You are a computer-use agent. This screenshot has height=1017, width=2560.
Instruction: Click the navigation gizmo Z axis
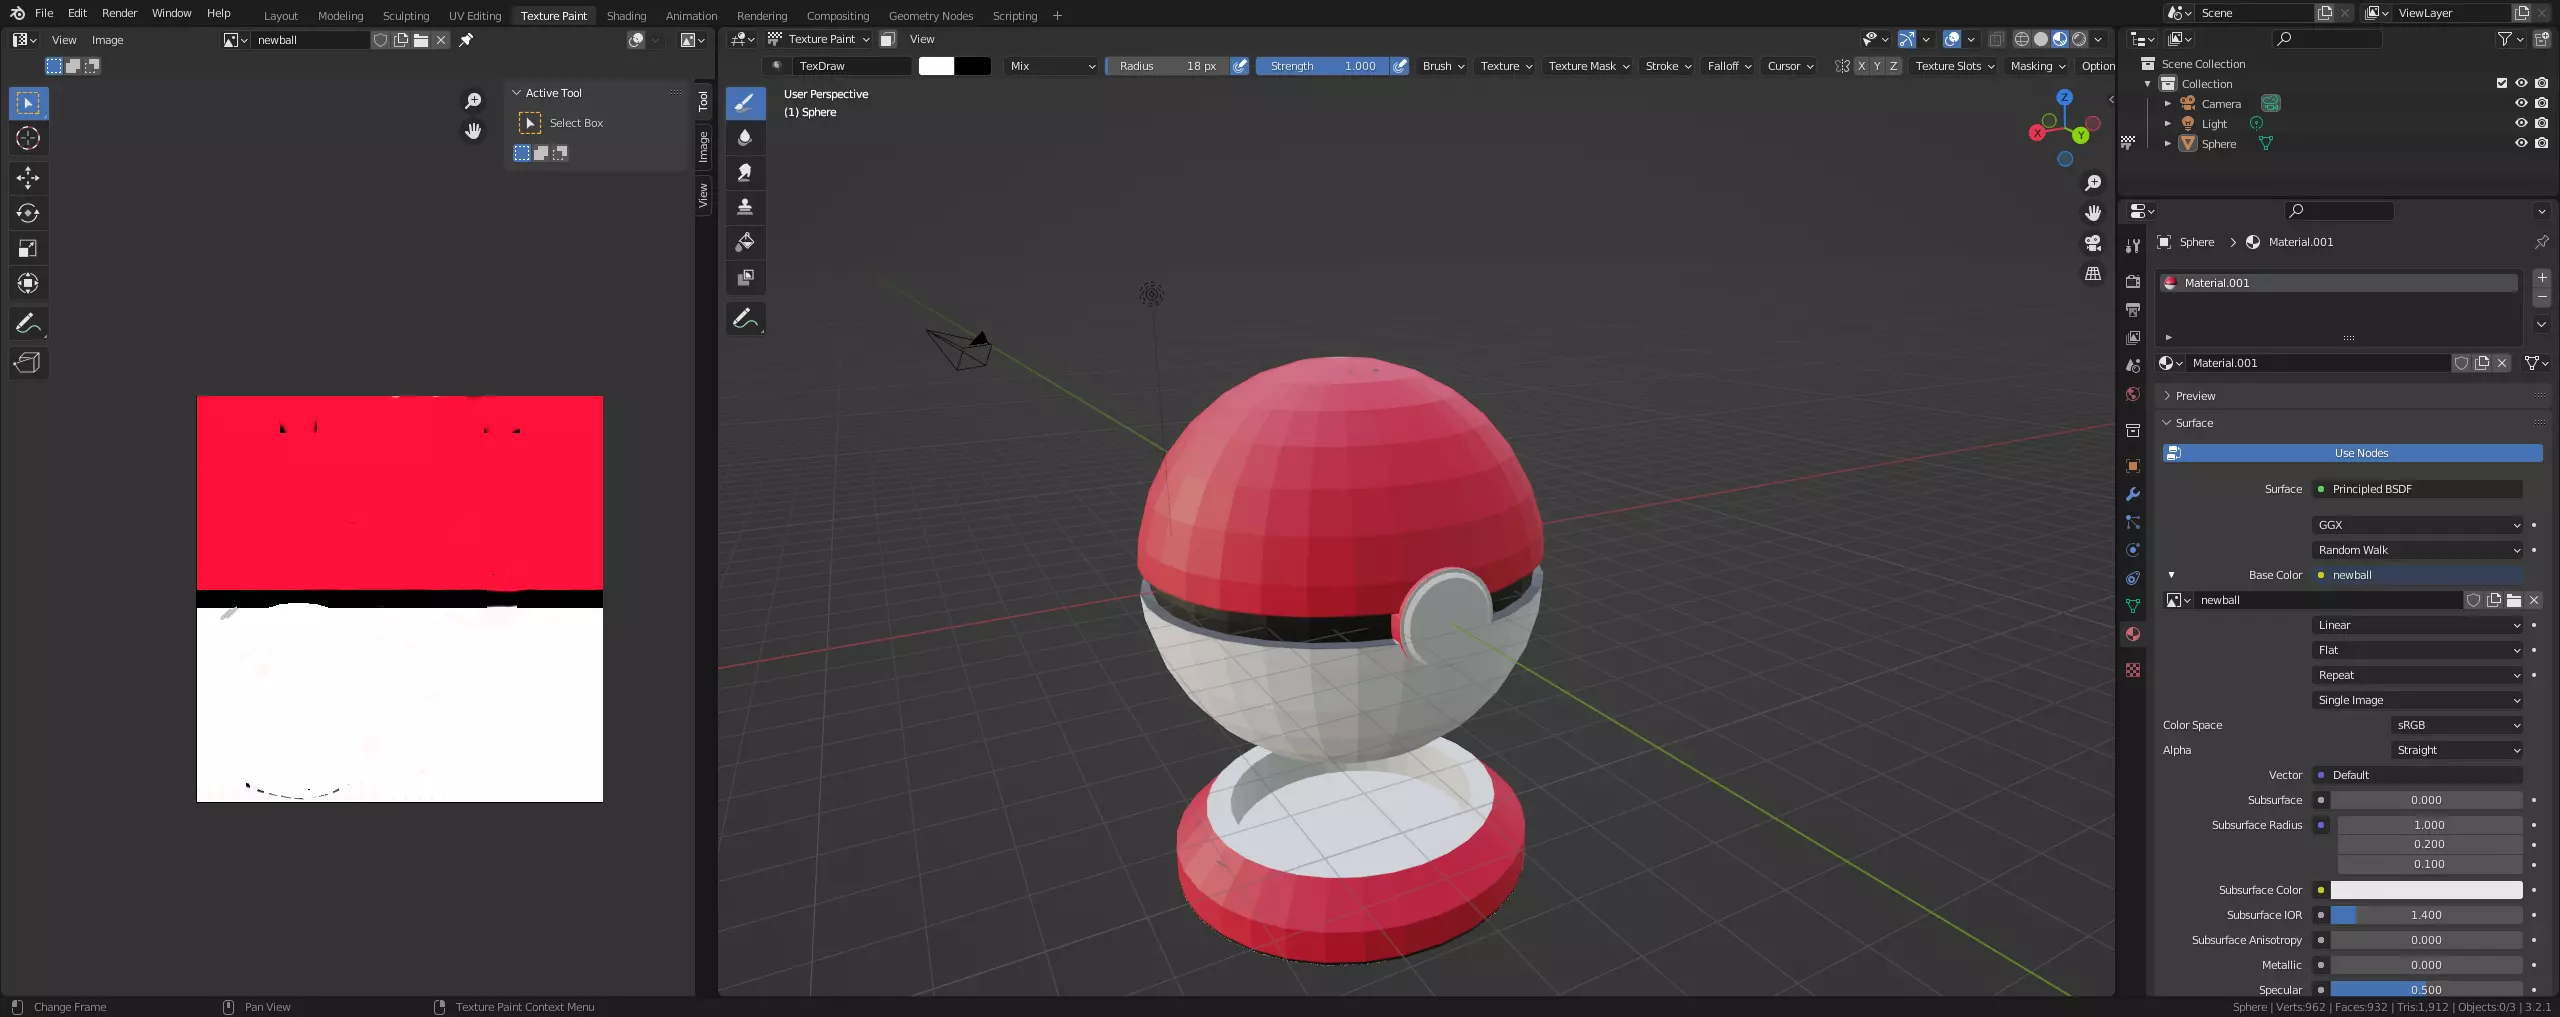coord(2065,98)
